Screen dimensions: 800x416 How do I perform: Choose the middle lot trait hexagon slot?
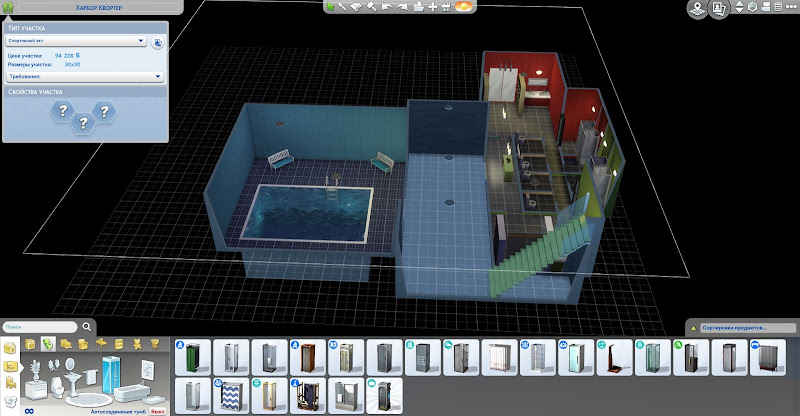pos(83,123)
